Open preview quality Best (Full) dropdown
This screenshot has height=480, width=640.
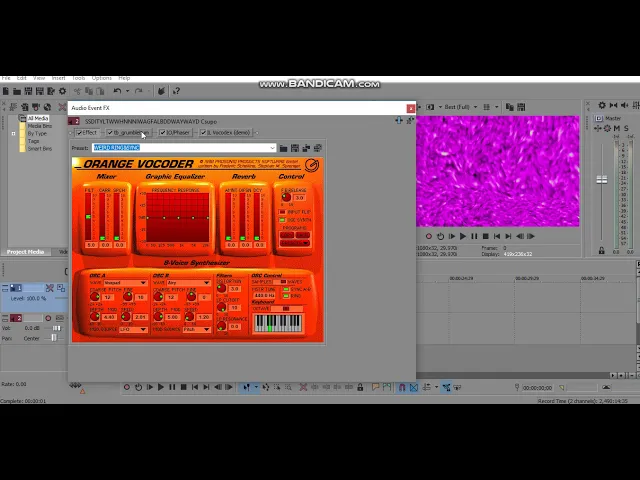(476, 107)
